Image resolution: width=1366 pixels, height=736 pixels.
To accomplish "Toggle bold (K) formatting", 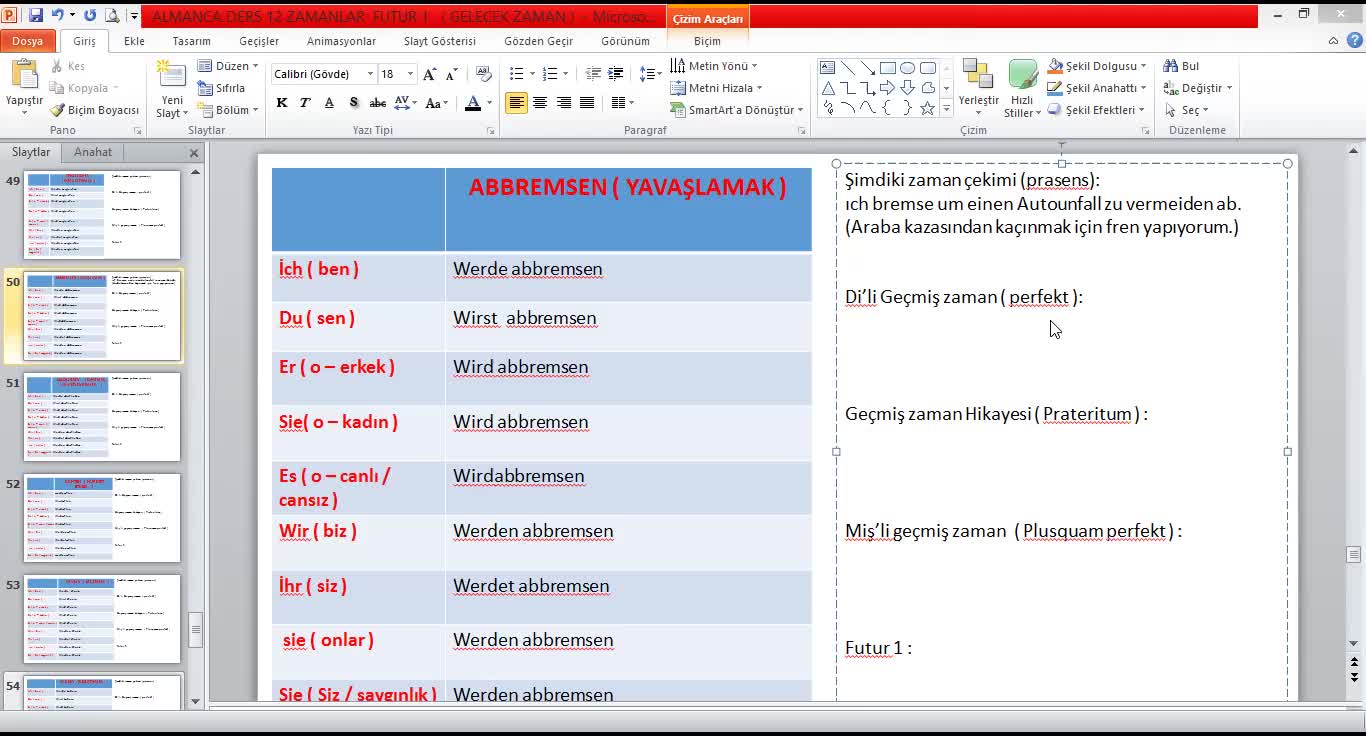I will pos(282,103).
